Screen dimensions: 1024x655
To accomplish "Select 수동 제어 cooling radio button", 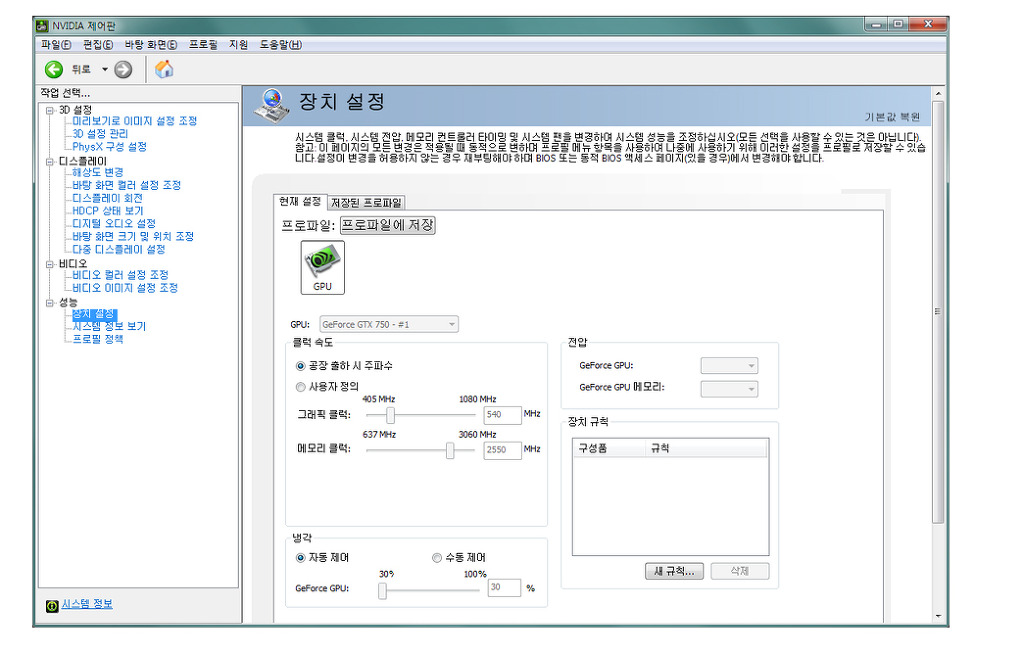I will (437, 558).
